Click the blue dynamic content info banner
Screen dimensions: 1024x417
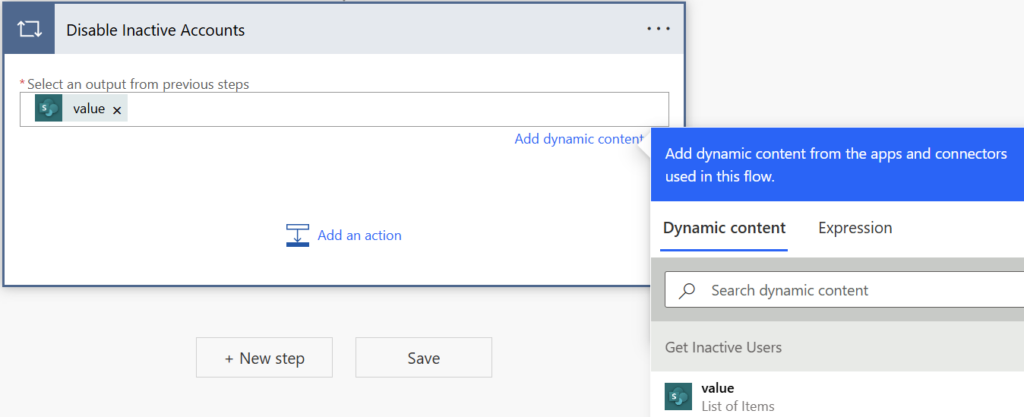(836, 165)
